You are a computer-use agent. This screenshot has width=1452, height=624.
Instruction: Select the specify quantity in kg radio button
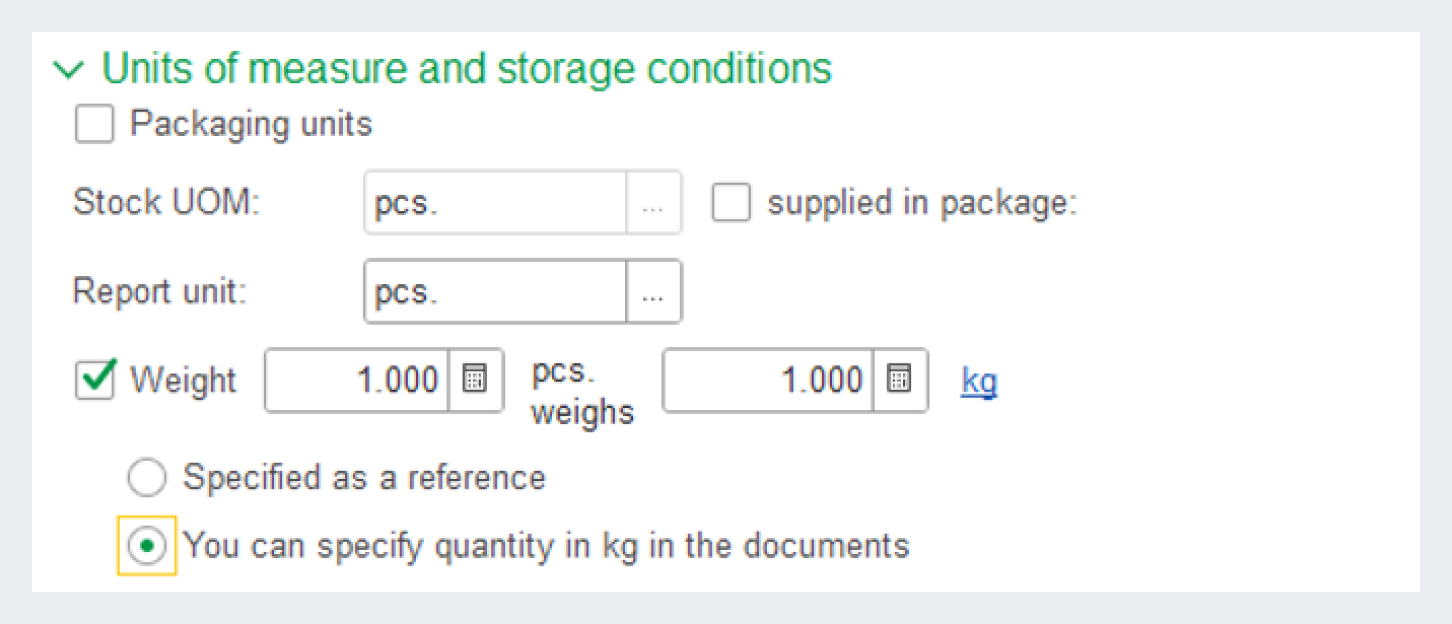pyautogui.click(x=147, y=547)
